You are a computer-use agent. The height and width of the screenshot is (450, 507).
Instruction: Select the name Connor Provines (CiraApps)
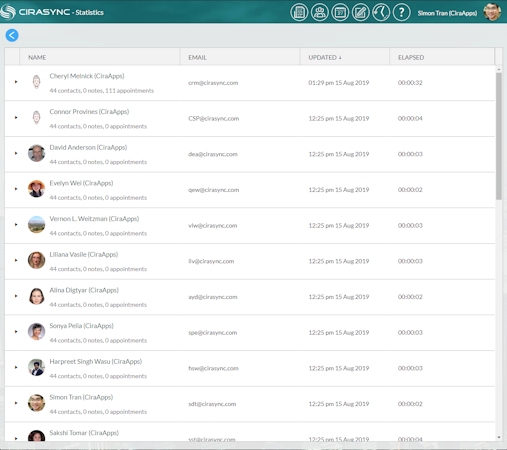[x=89, y=112]
